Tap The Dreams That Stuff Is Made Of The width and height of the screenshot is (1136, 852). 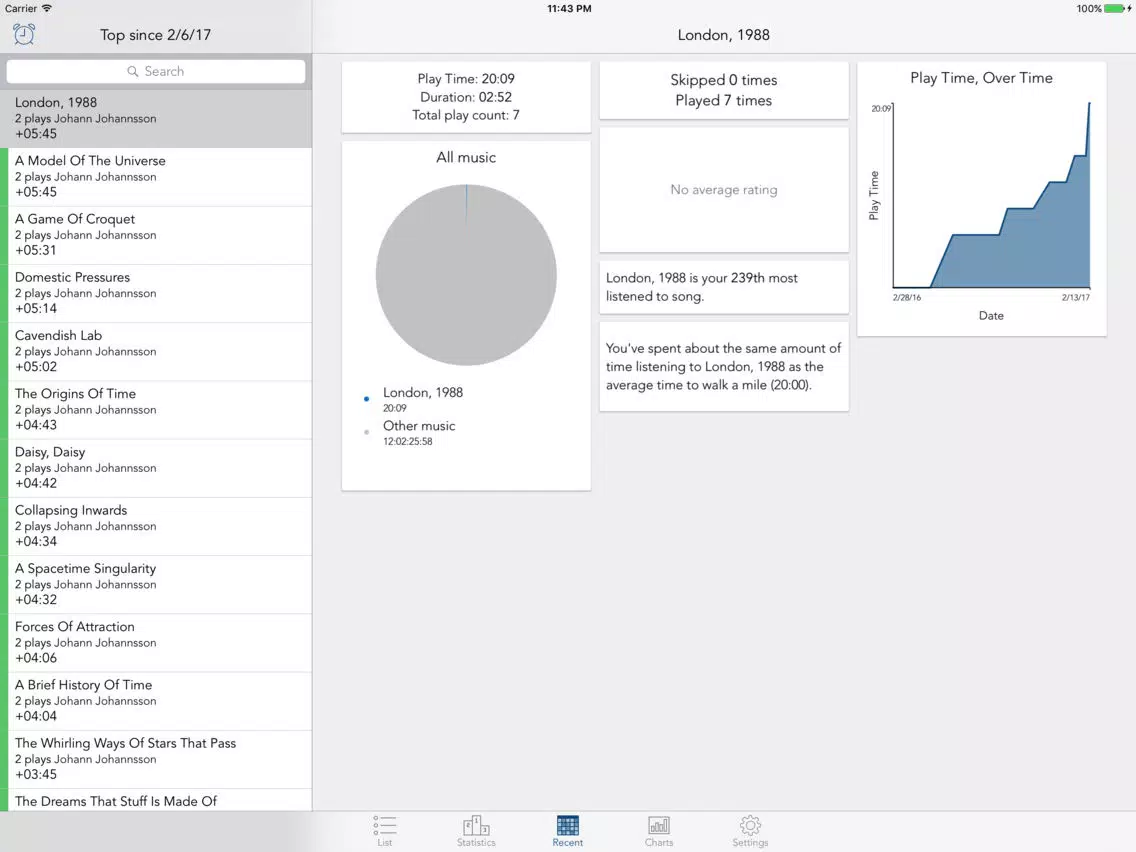pos(156,800)
